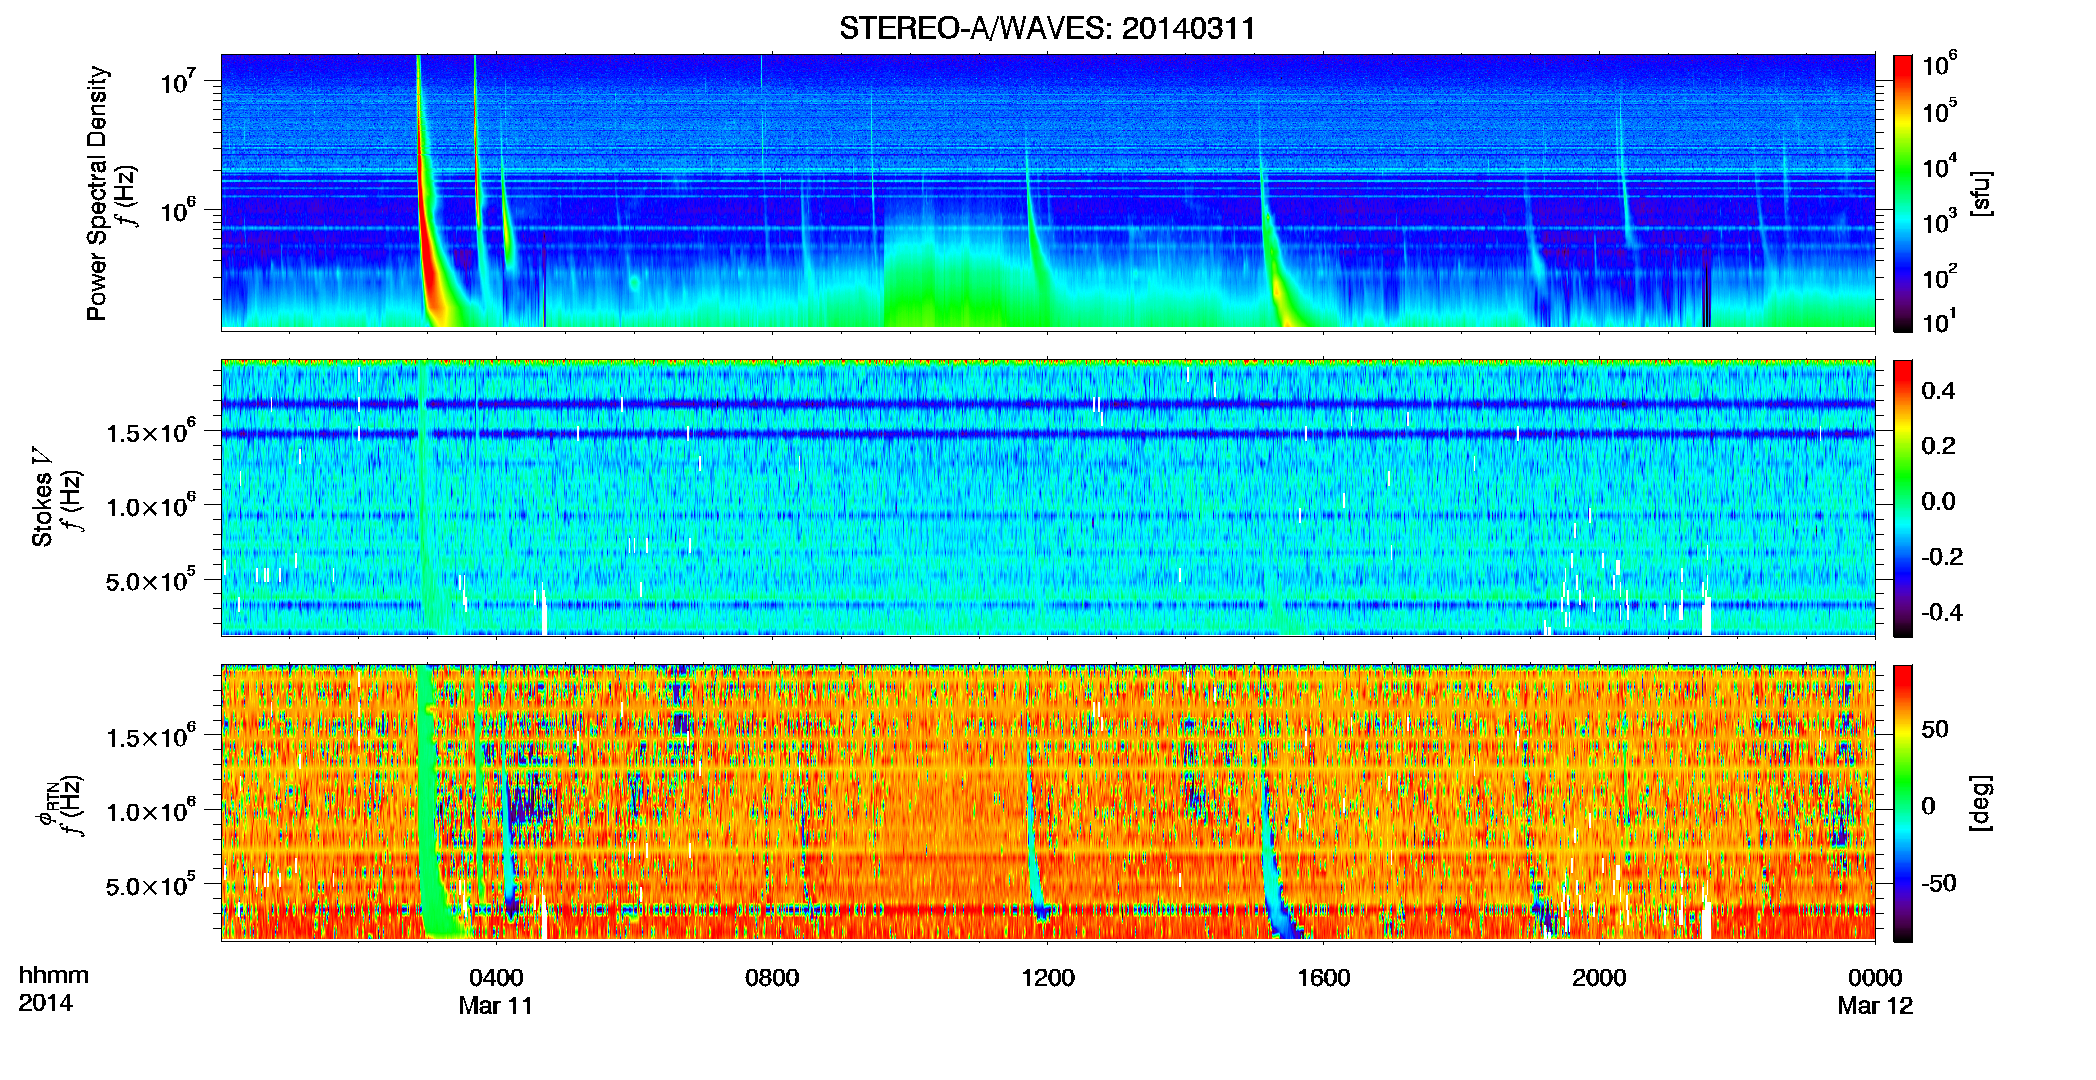Click the 10^5 label on sfu color bar

click(1939, 112)
